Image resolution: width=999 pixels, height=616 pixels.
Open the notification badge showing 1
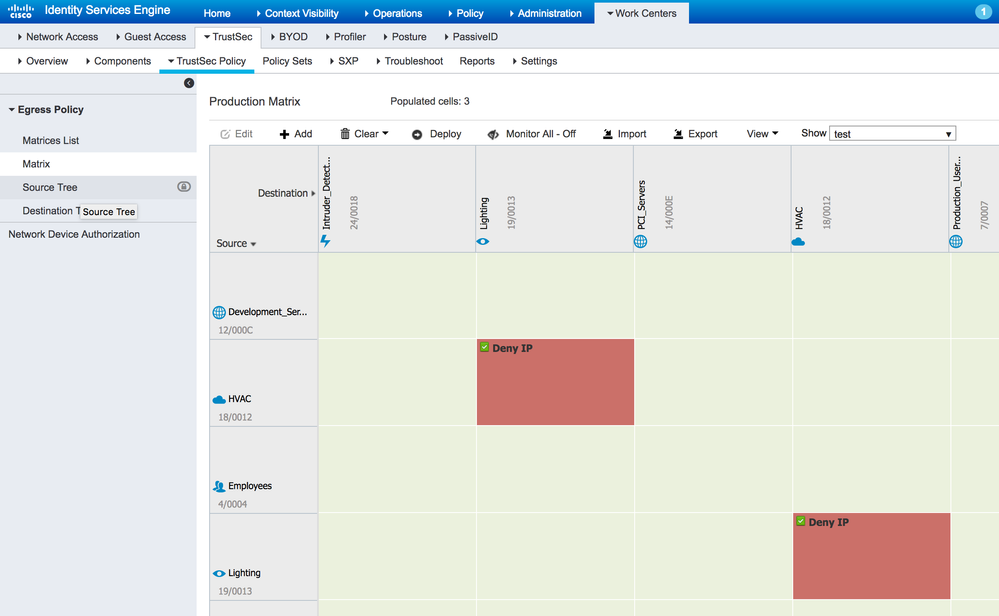click(983, 11)
